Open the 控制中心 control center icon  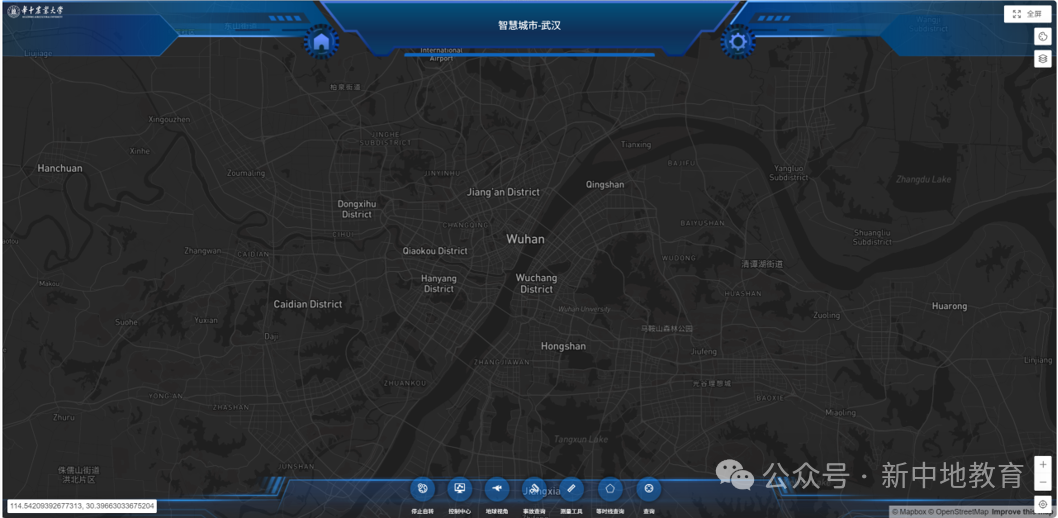[x=460, y=488]
